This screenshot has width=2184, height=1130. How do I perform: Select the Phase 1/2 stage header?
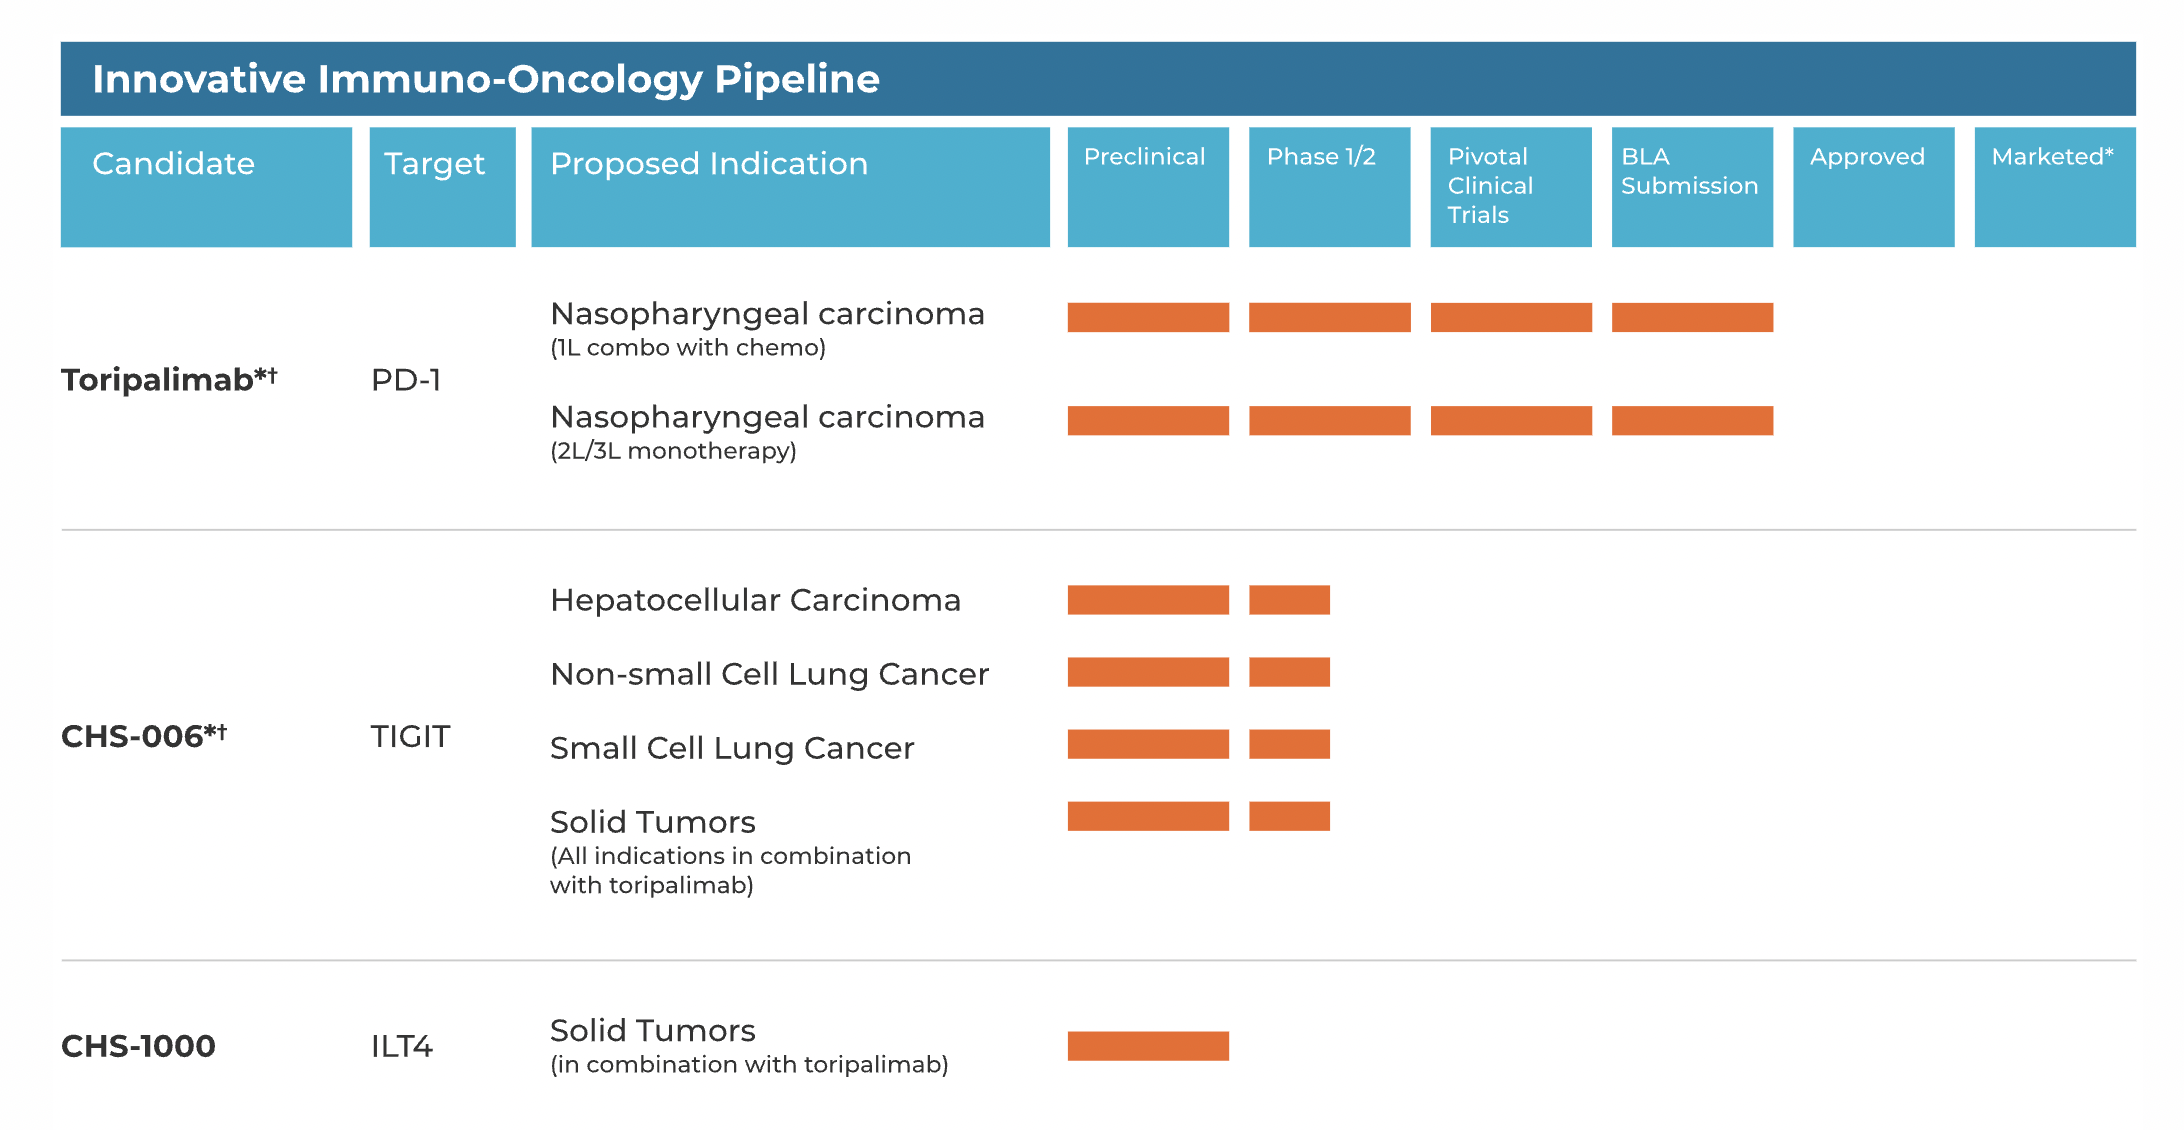tap(1321, 157)
